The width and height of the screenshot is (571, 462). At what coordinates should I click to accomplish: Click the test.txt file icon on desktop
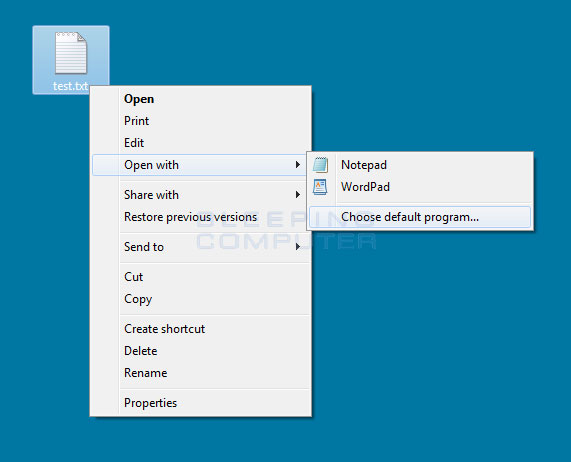tap(71, 53)
